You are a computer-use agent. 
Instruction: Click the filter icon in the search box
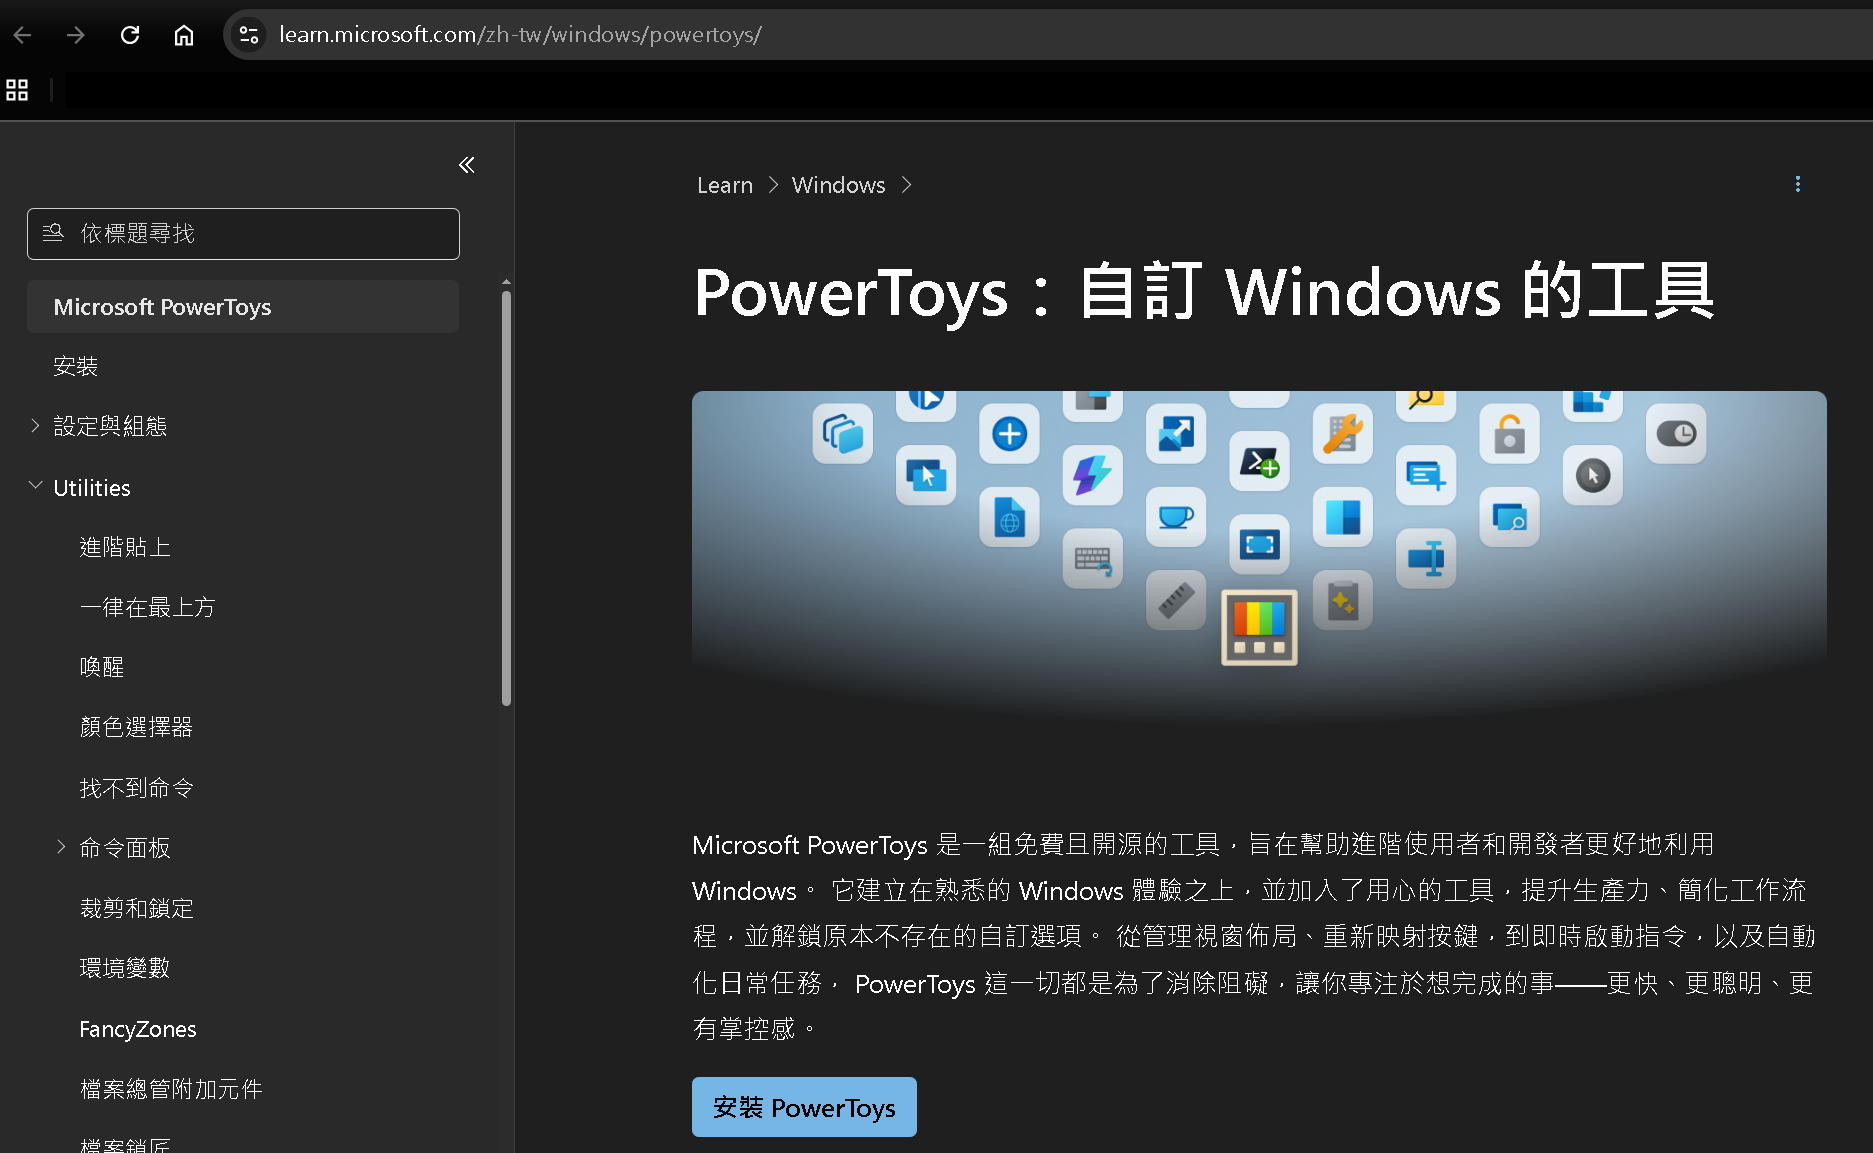[53, 233]
